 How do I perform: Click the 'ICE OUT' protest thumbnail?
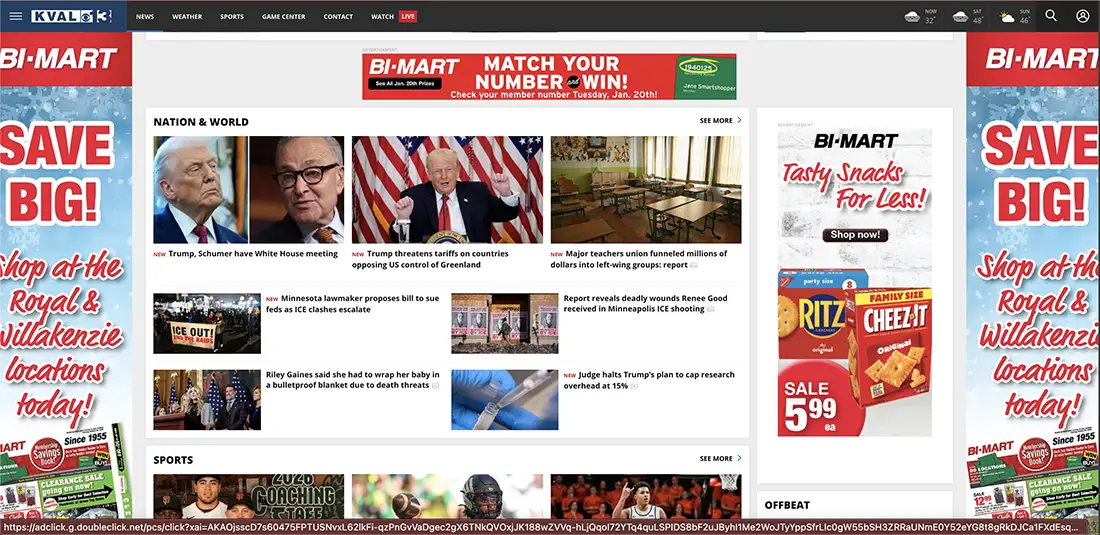click(207, 323)
